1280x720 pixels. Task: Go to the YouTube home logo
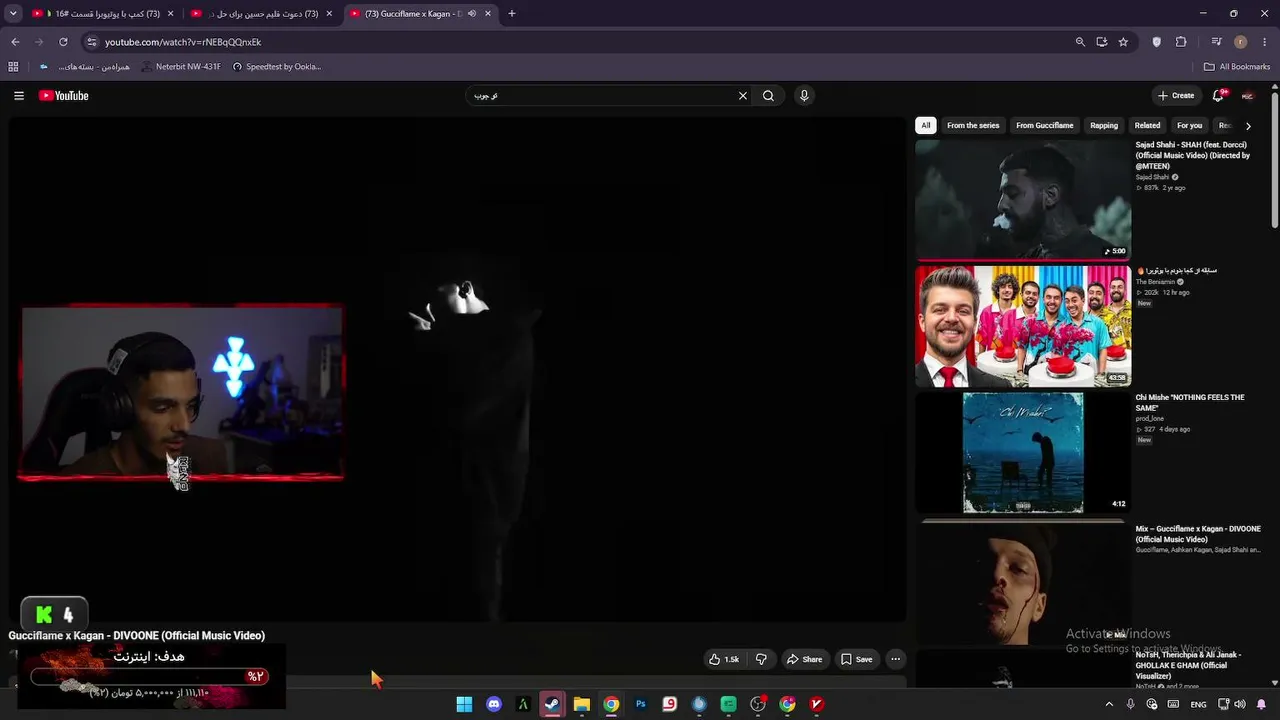pos(64,96)
